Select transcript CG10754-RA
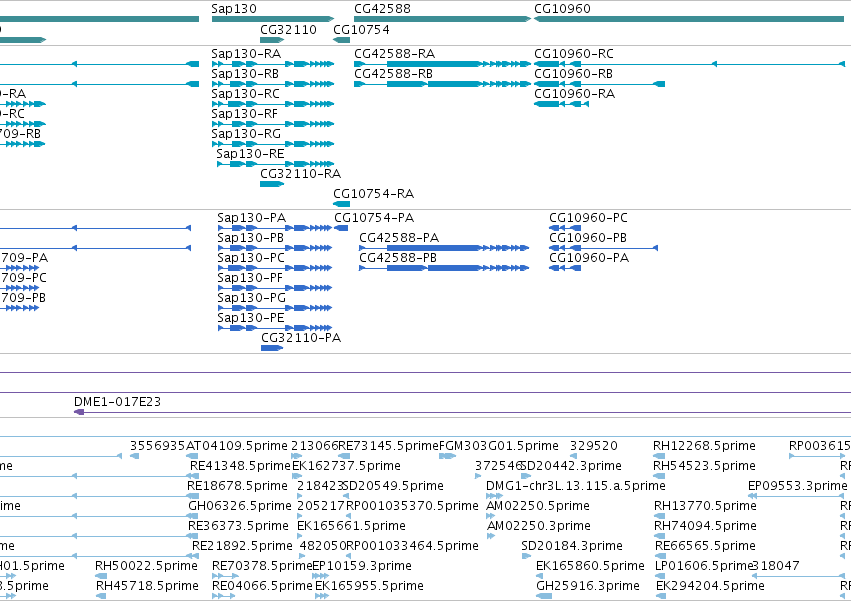 point(341,204)
